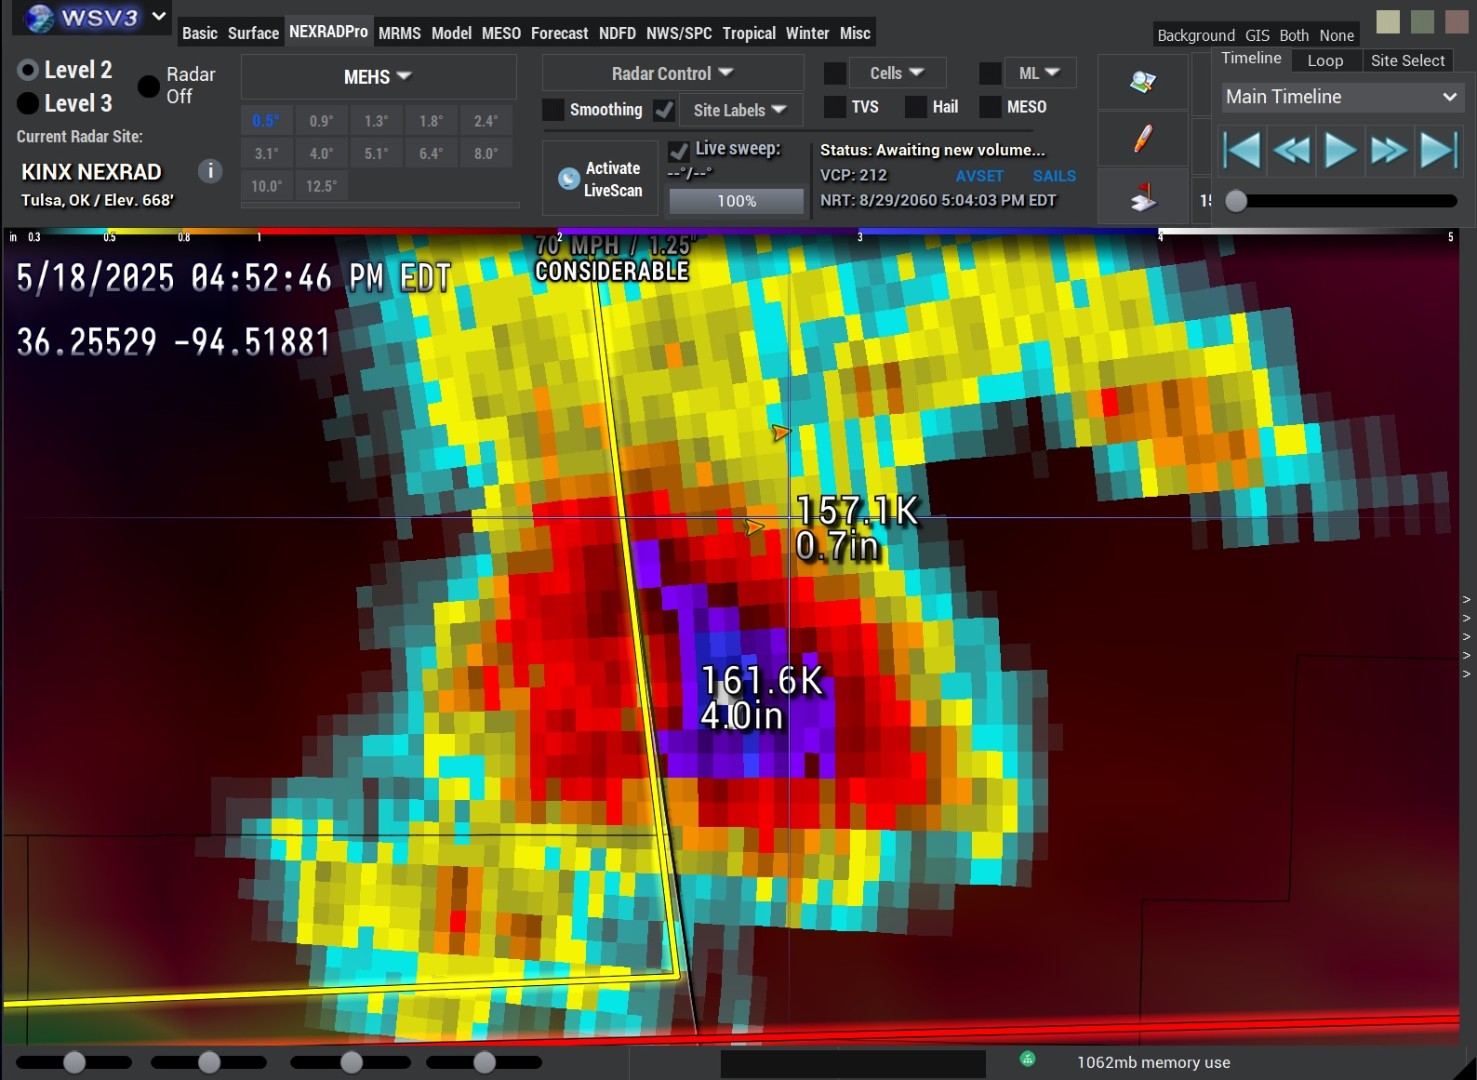This screenshot has height=1080, width=1477.
Task: Select the 0.9° tilt button
Action: coord(321,121)
